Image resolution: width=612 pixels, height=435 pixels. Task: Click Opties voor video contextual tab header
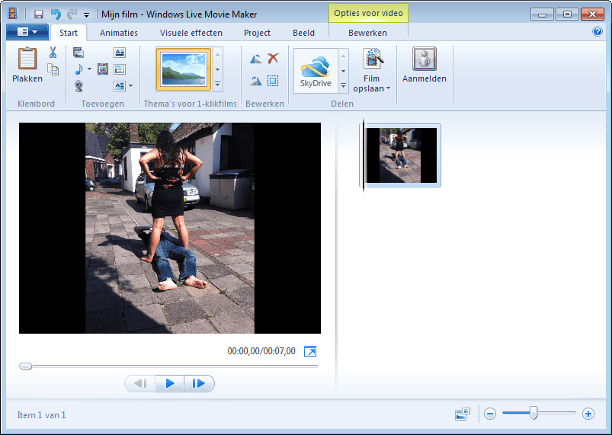coord(368,13)
